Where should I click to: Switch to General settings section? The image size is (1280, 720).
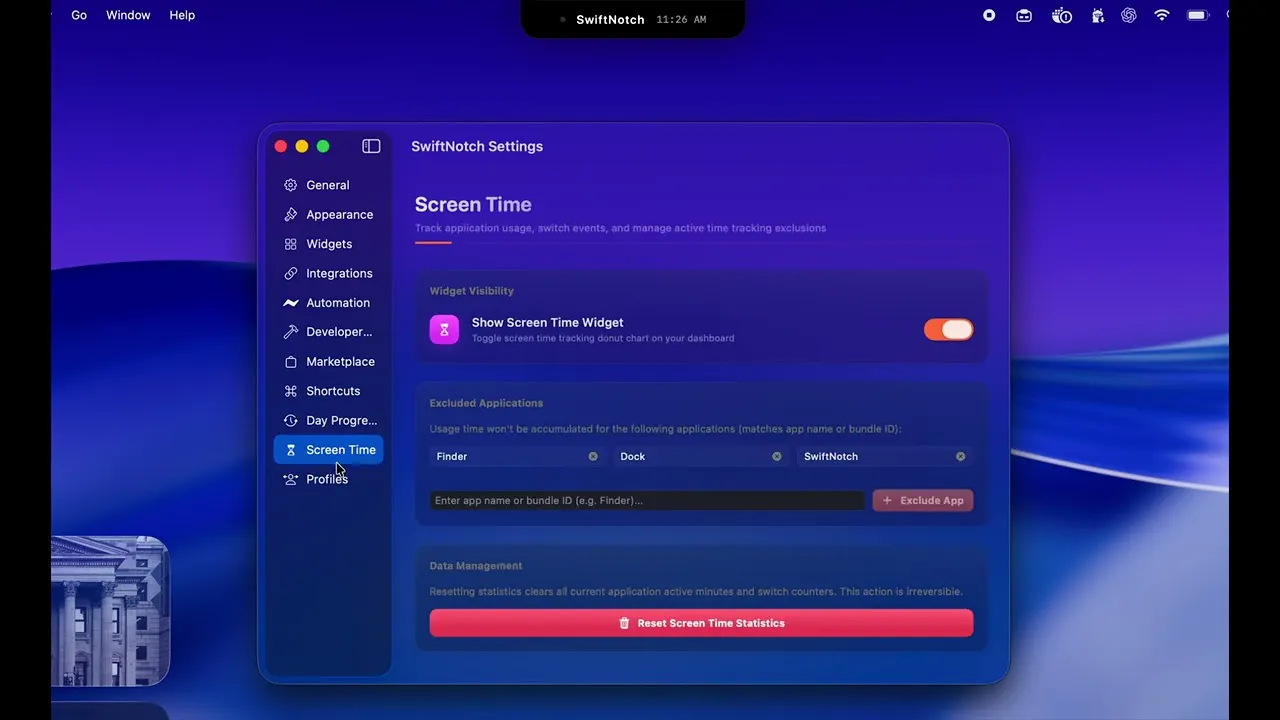pyautogui.click(x=328, y=185)
